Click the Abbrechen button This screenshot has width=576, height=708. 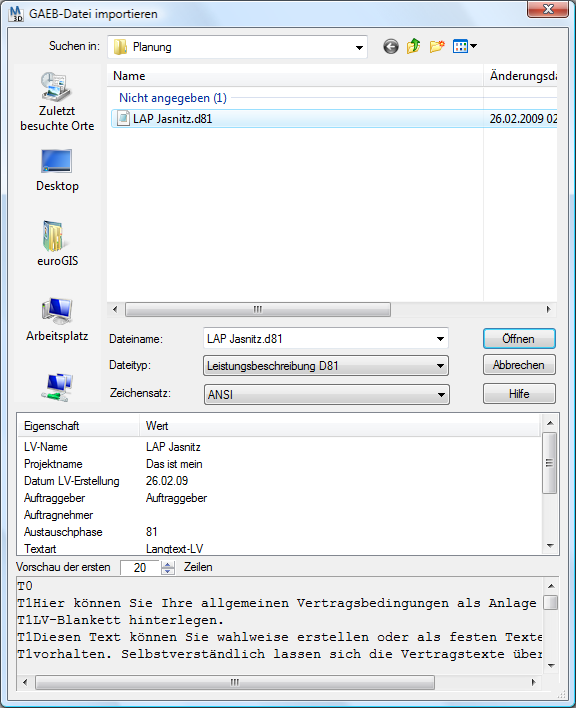pyautogui.click(x=519, y=365)
